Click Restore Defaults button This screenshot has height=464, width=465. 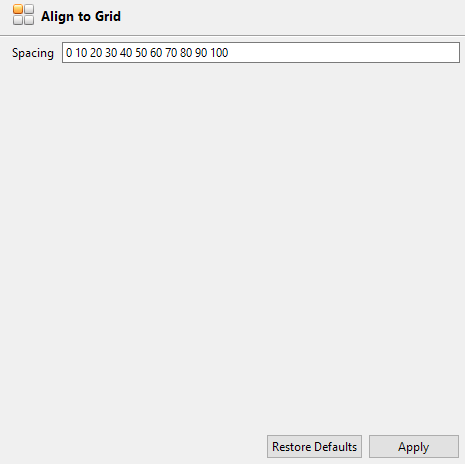[314, 446]
